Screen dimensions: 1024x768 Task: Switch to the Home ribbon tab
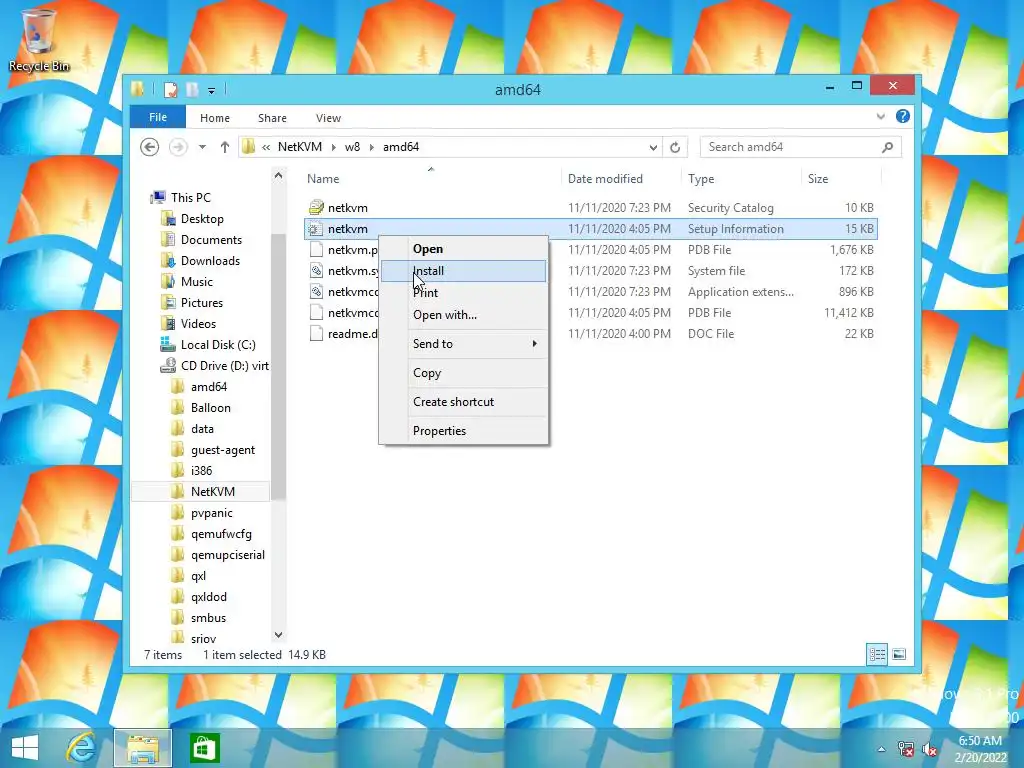pyautogui.click(x=215, y=118)
